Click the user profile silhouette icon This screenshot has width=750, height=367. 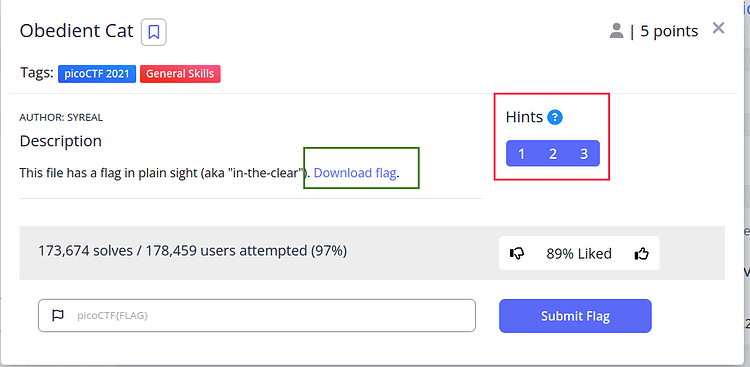point(617,31)
